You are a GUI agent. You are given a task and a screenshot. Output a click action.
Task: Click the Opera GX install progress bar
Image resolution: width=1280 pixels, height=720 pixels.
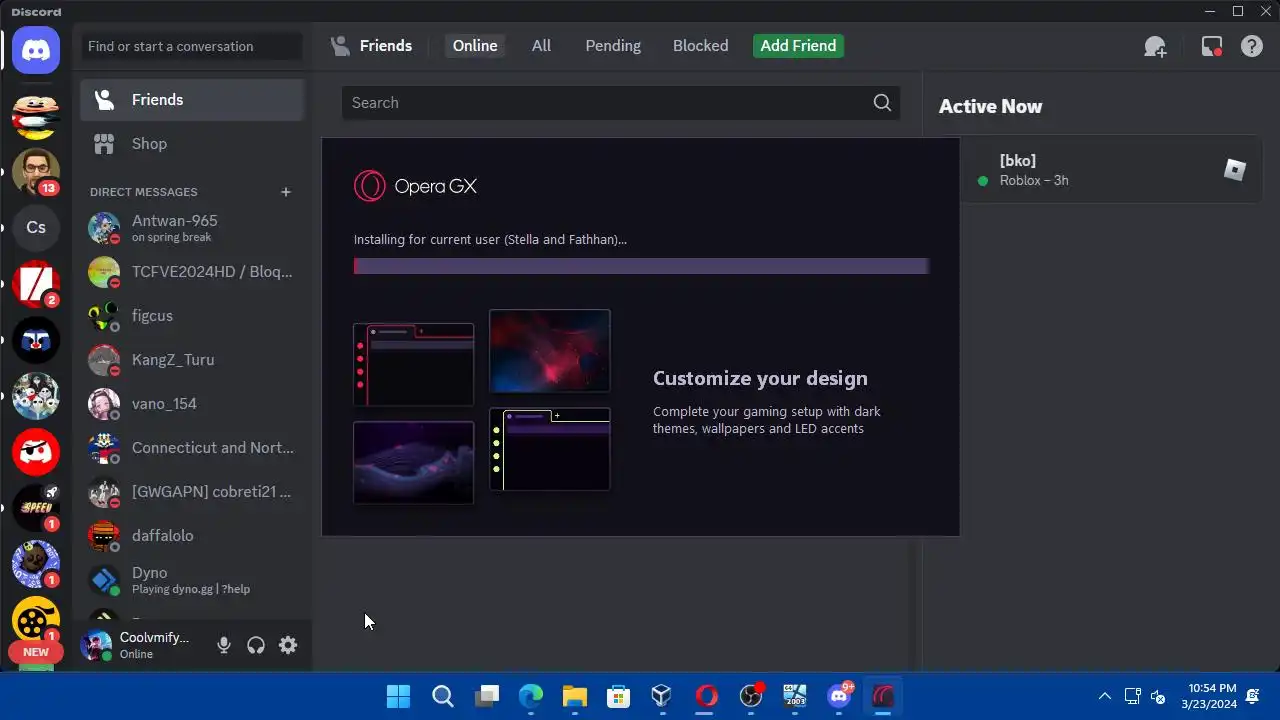pyautogui.click(x=641, y=266)
